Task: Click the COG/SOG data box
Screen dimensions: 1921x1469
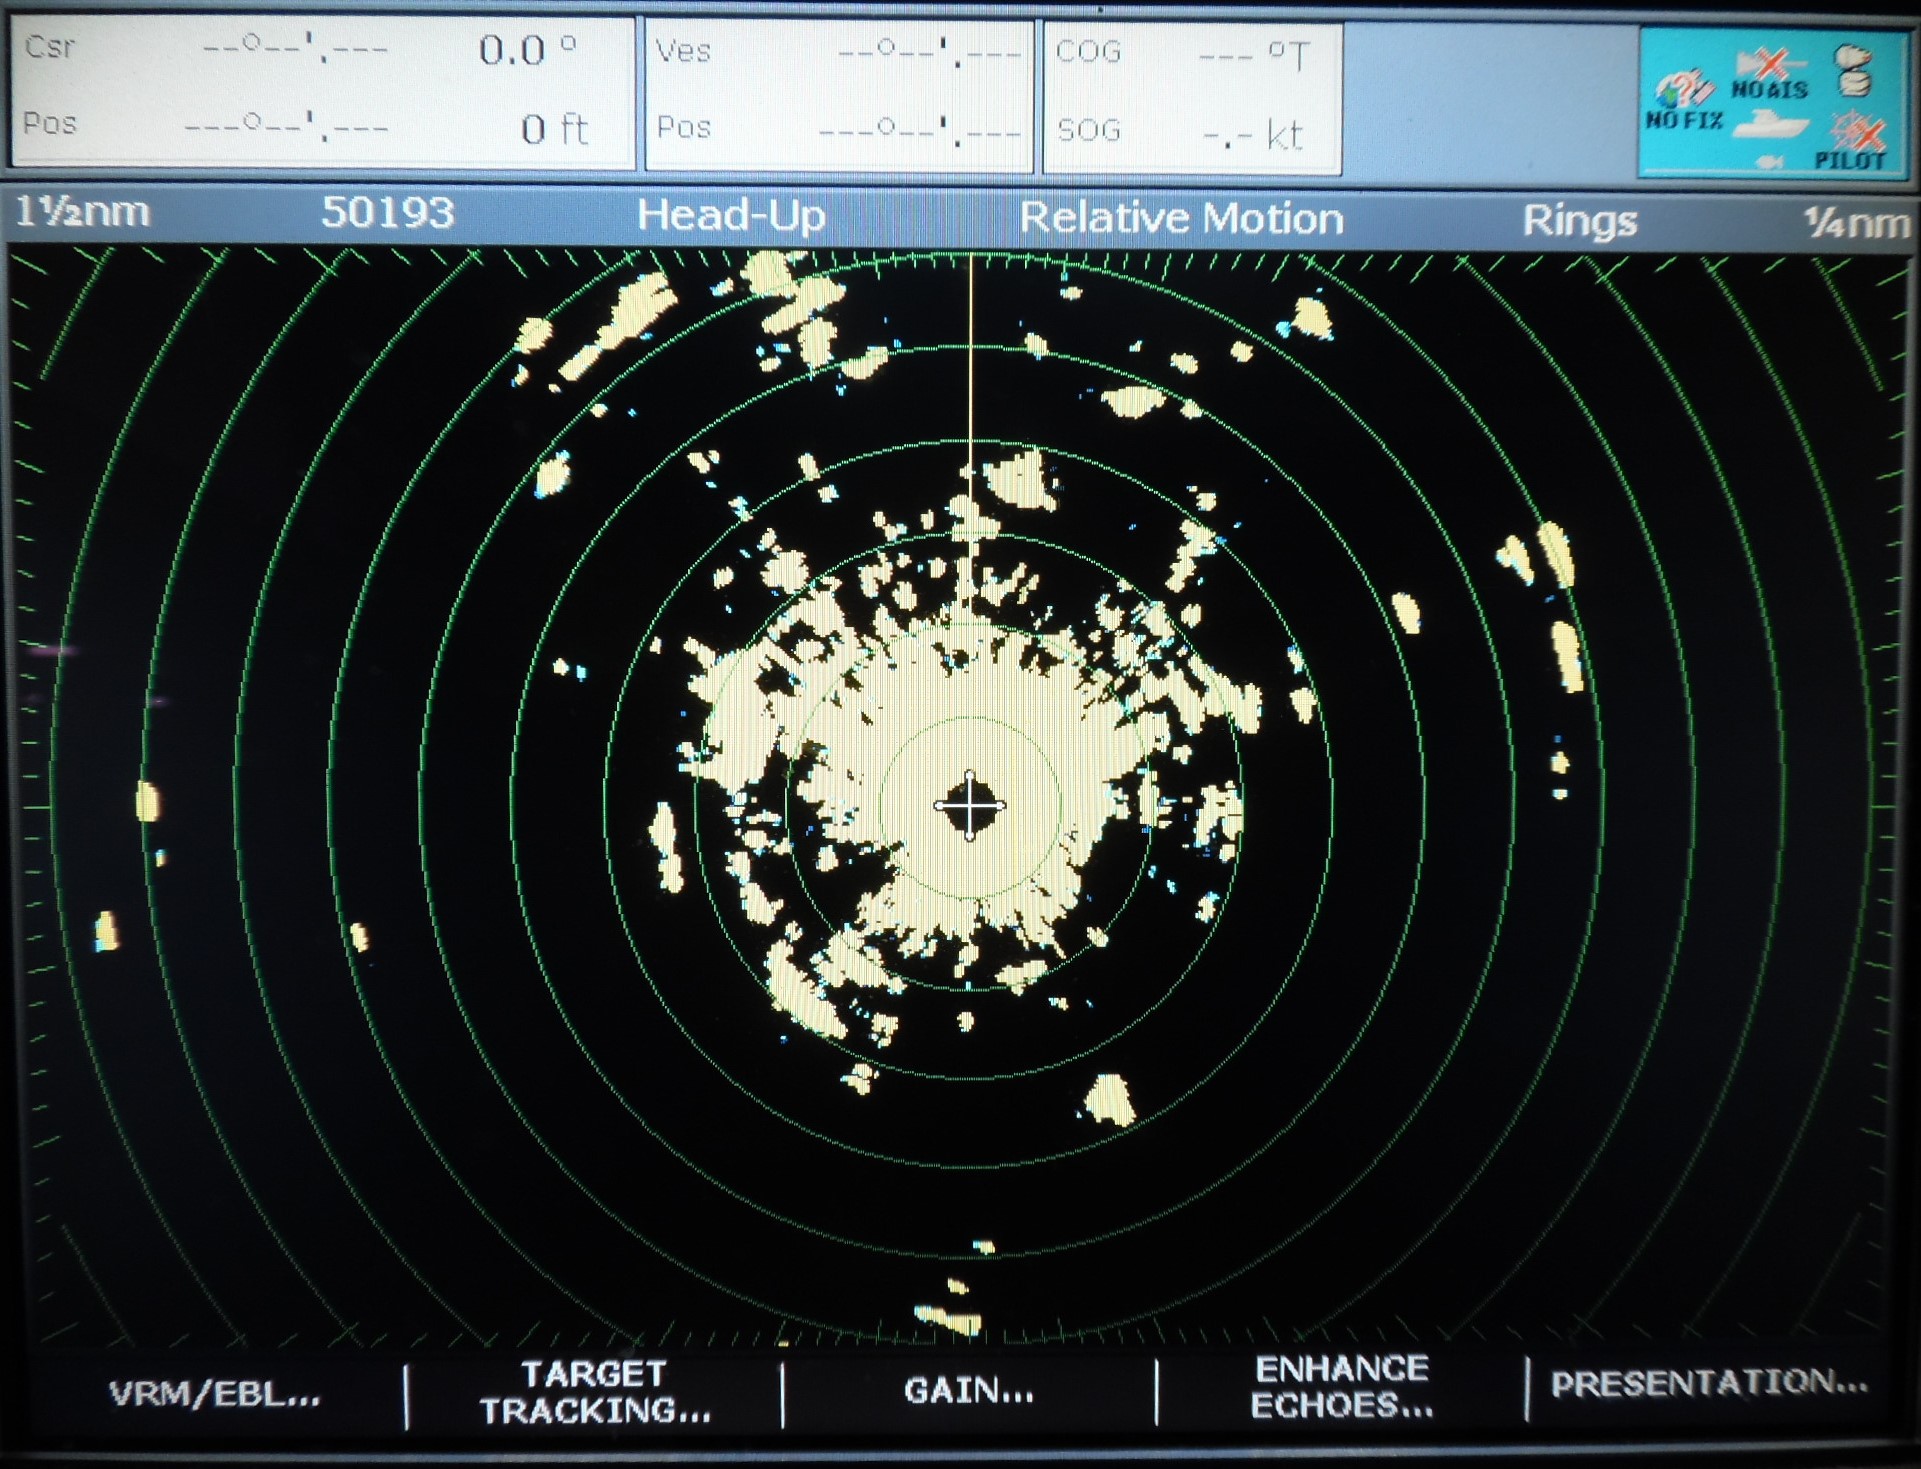Action: click(1191, 94)
